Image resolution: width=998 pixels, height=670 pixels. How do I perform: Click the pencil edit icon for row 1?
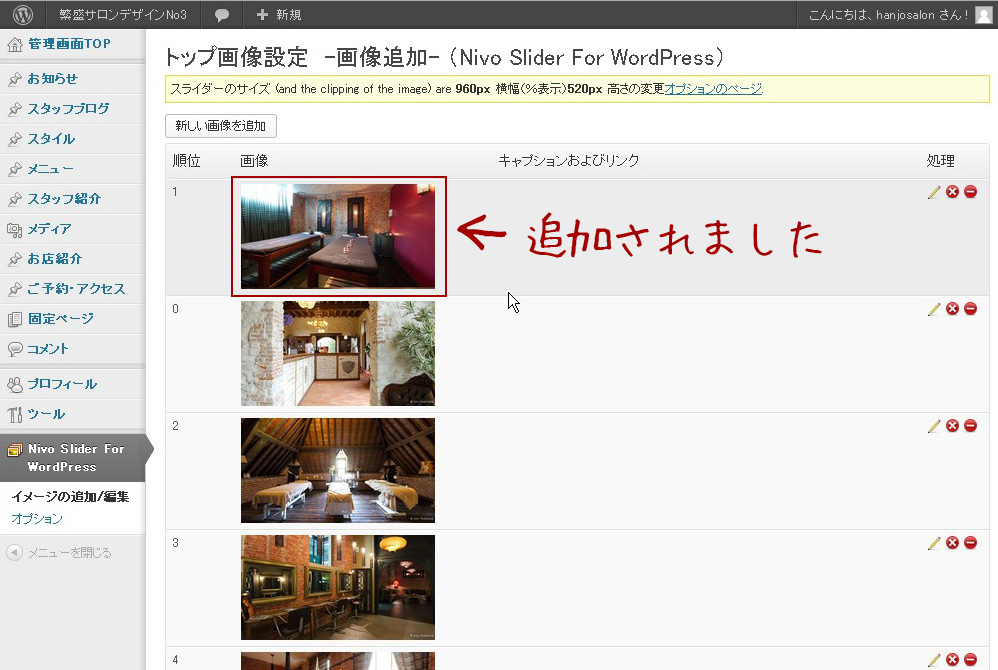934,192
